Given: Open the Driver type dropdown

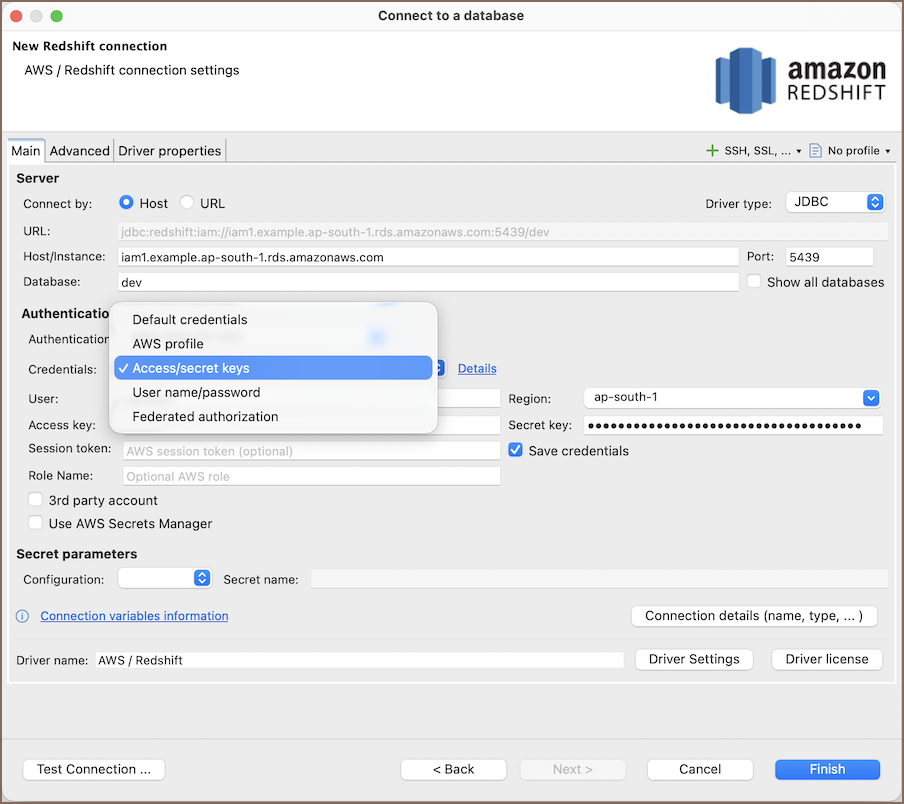Looking at the screenshot, I should (x=835, y=203).
